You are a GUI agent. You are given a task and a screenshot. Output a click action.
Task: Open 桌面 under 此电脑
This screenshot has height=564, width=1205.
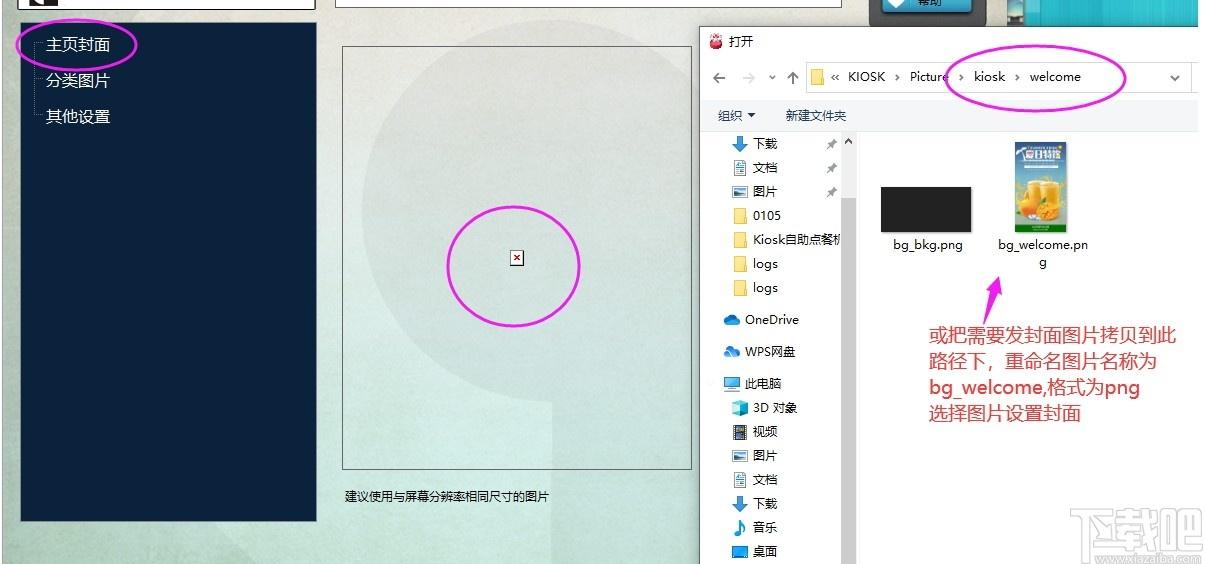[x=765, y=552]
